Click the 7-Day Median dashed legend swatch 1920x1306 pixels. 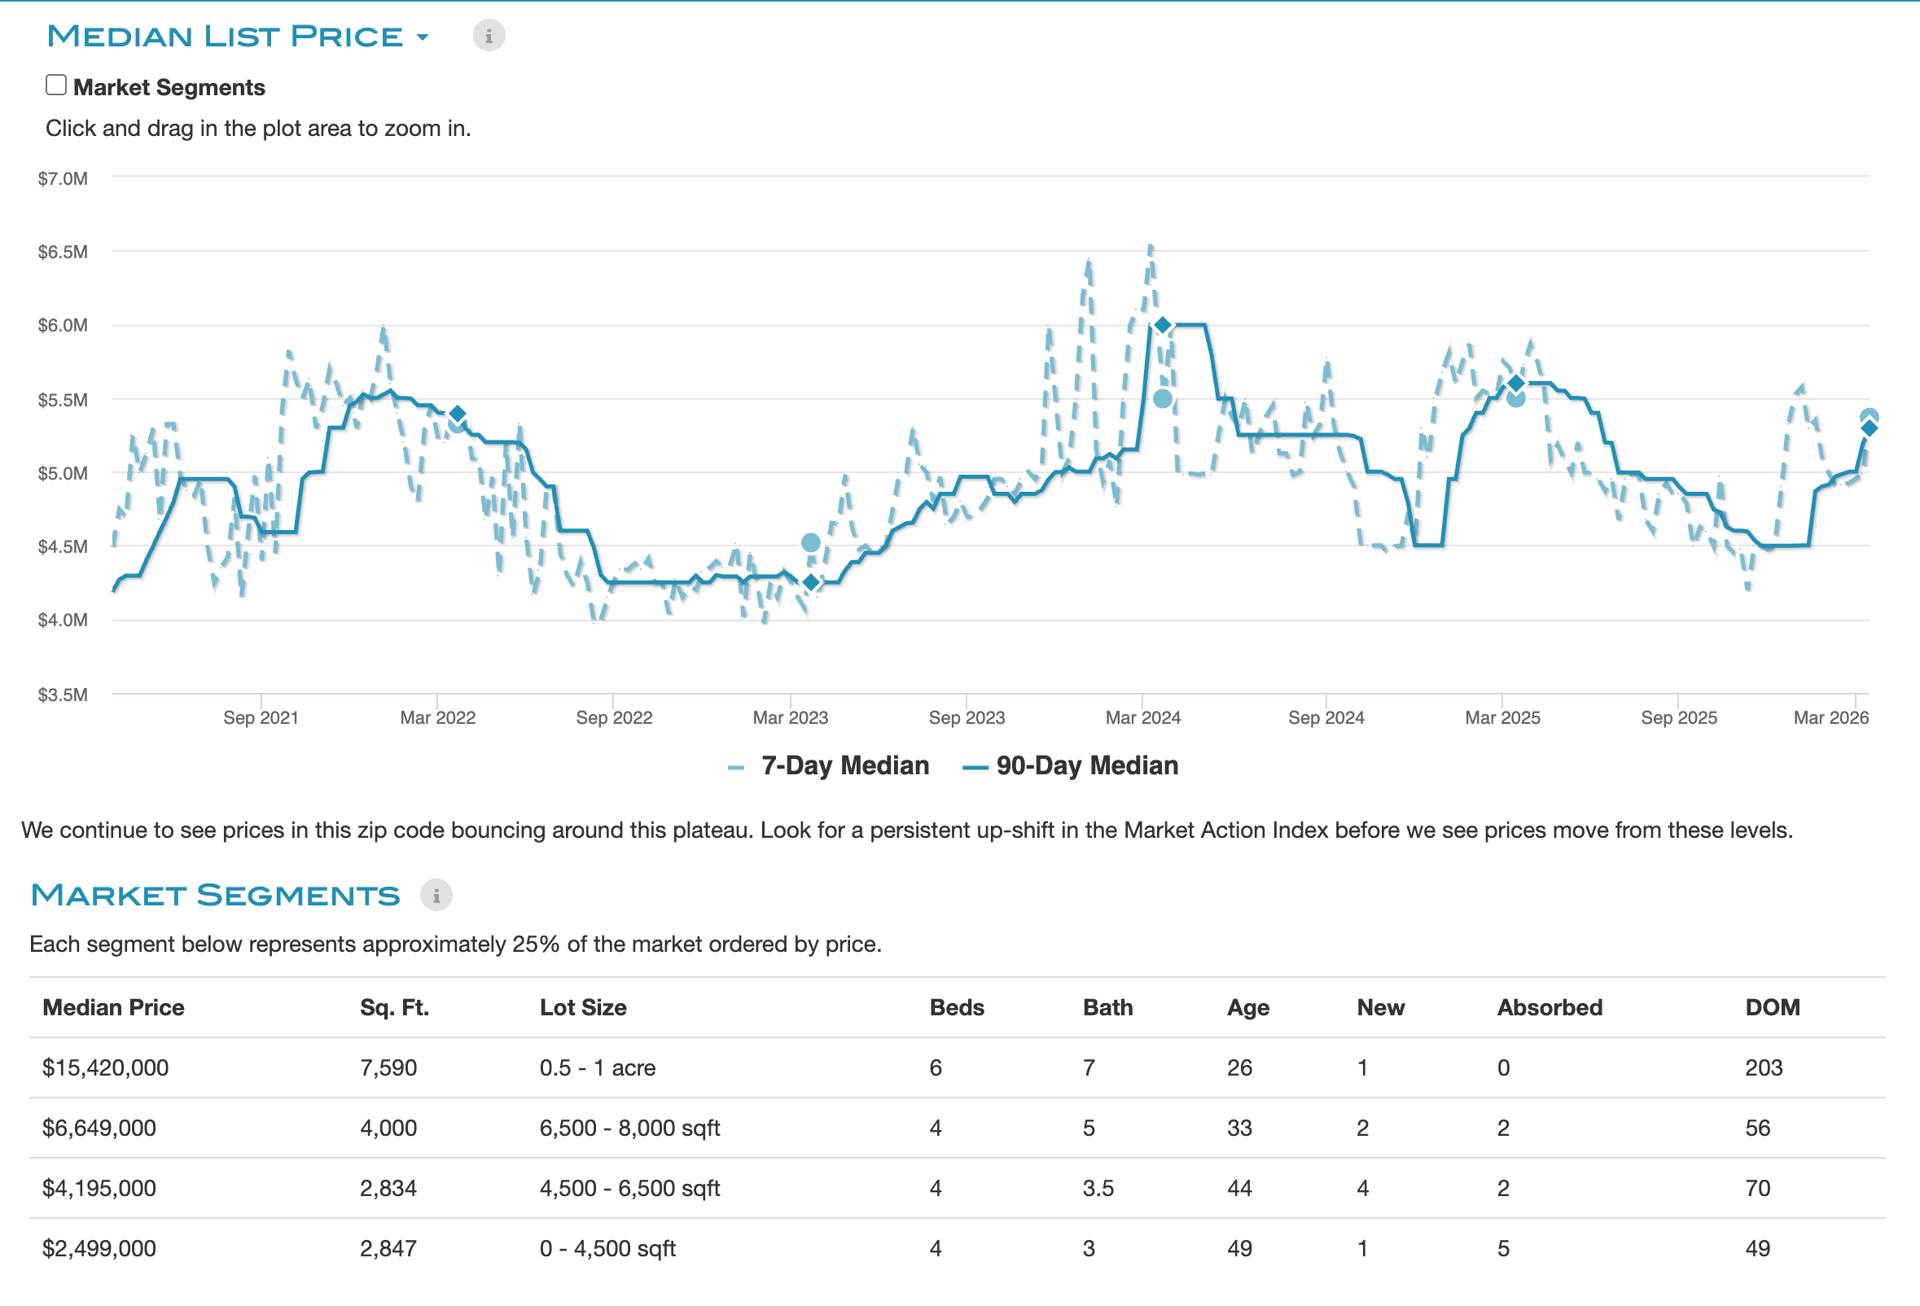click(737, 767)
